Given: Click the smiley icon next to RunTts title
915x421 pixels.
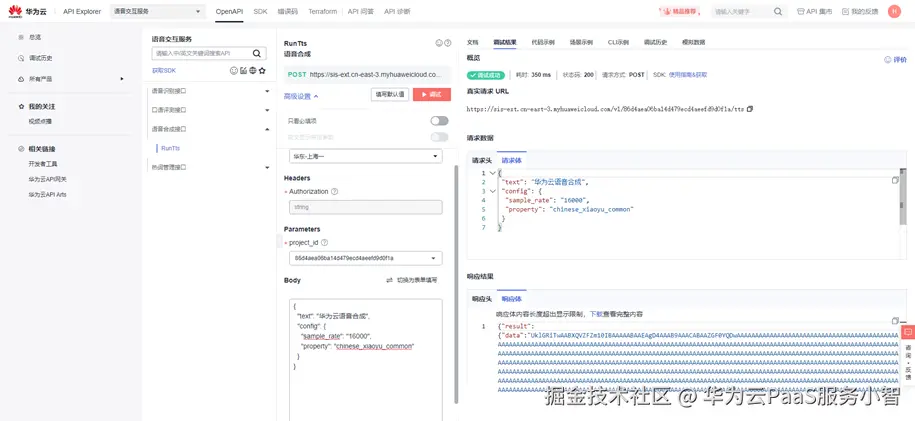Looking at the screenshot, I should click(x=439, y=43).
